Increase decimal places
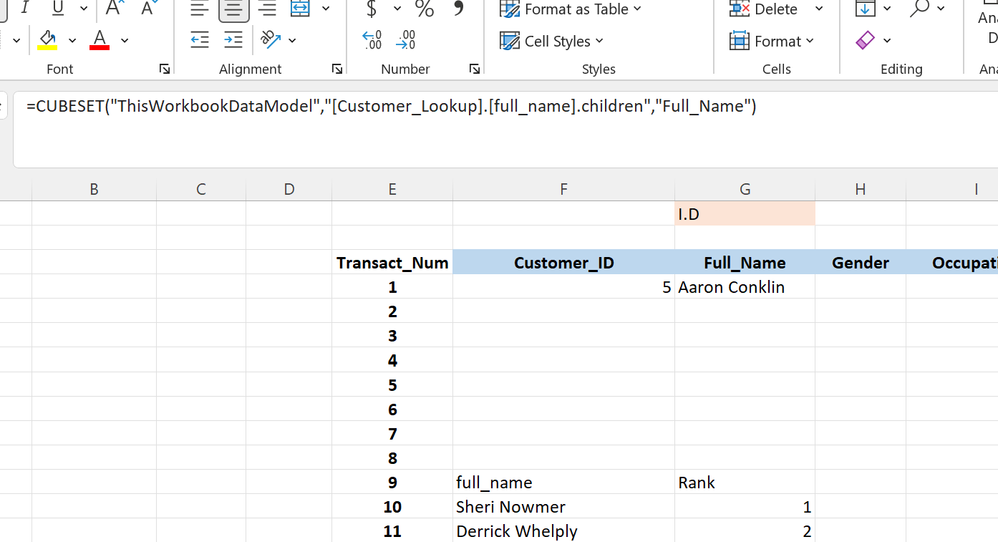Screen dimensions: 998x542 (372, 40)
